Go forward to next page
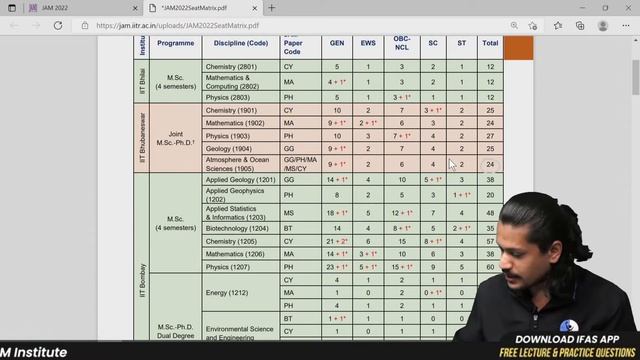Viewport: 640px width, 360px height. pos(36,26)
